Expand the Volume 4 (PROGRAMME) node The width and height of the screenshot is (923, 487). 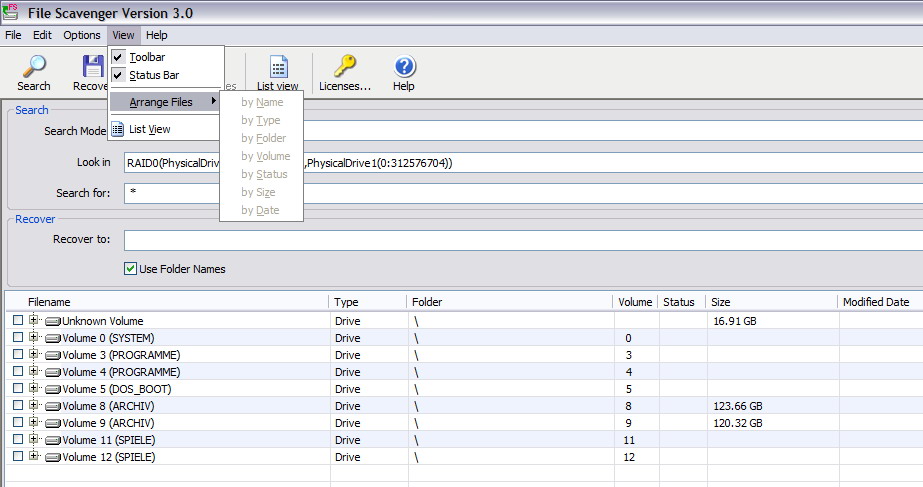coord(34,371)
